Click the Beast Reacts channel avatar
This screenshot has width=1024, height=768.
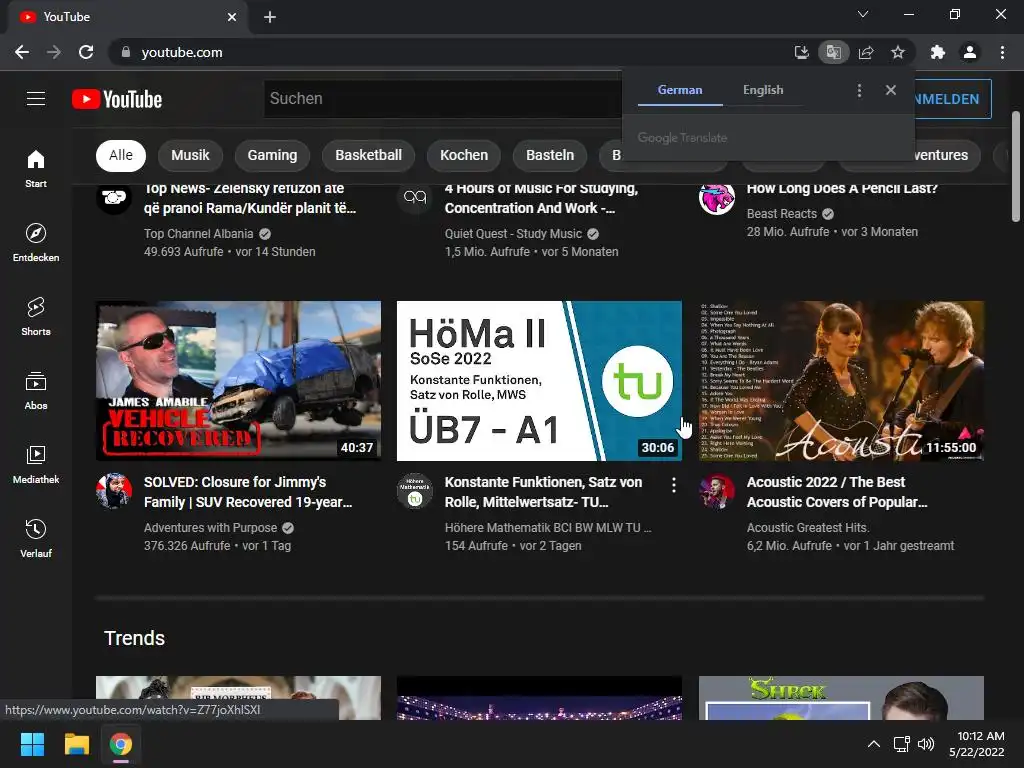click(x=716, y=198)
